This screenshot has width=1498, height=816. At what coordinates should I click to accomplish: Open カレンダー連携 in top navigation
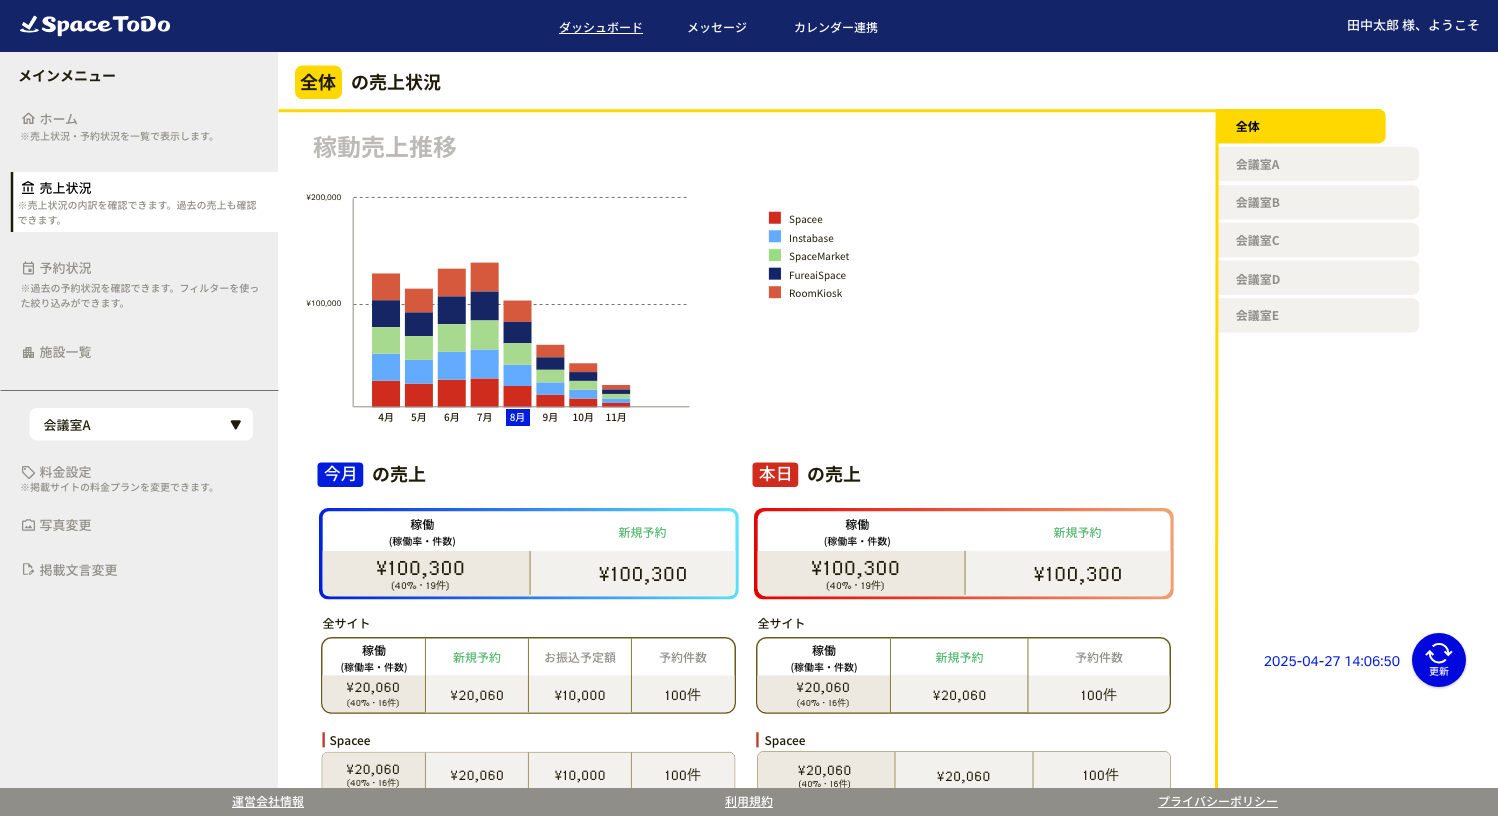coord(835,28)
